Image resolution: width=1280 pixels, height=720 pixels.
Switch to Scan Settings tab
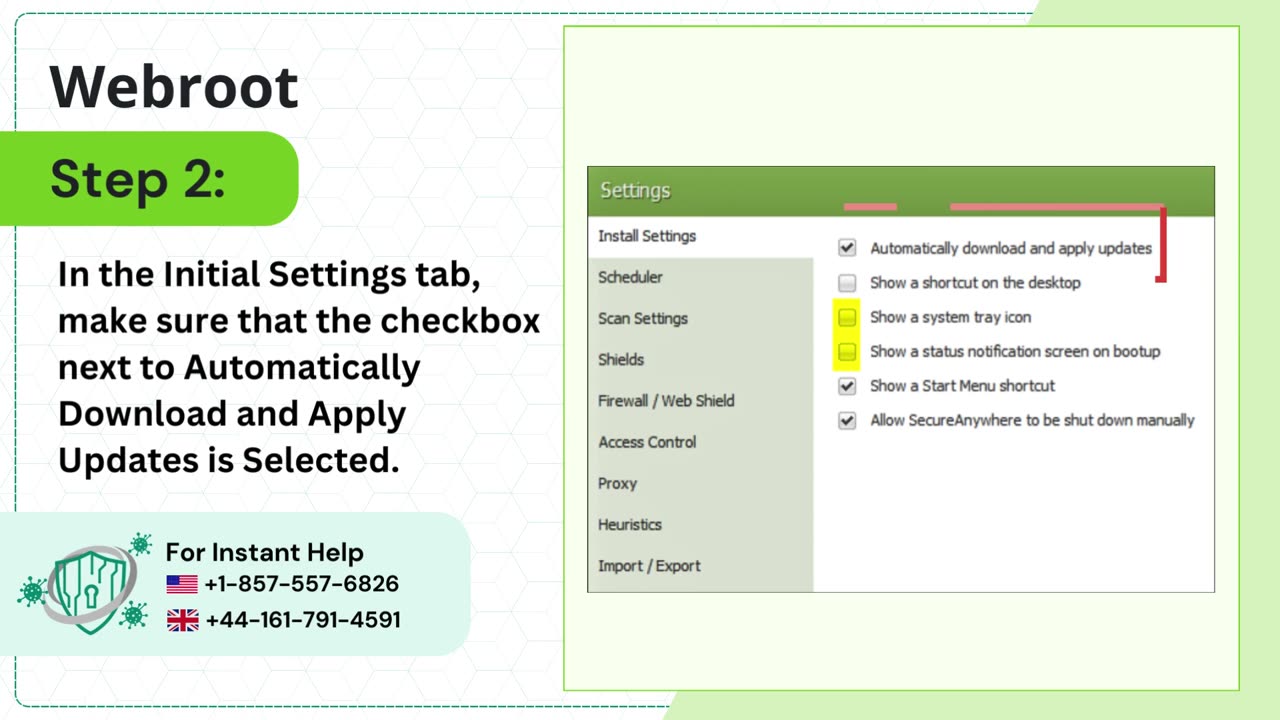pyautogui.click(x=700, y=319)
